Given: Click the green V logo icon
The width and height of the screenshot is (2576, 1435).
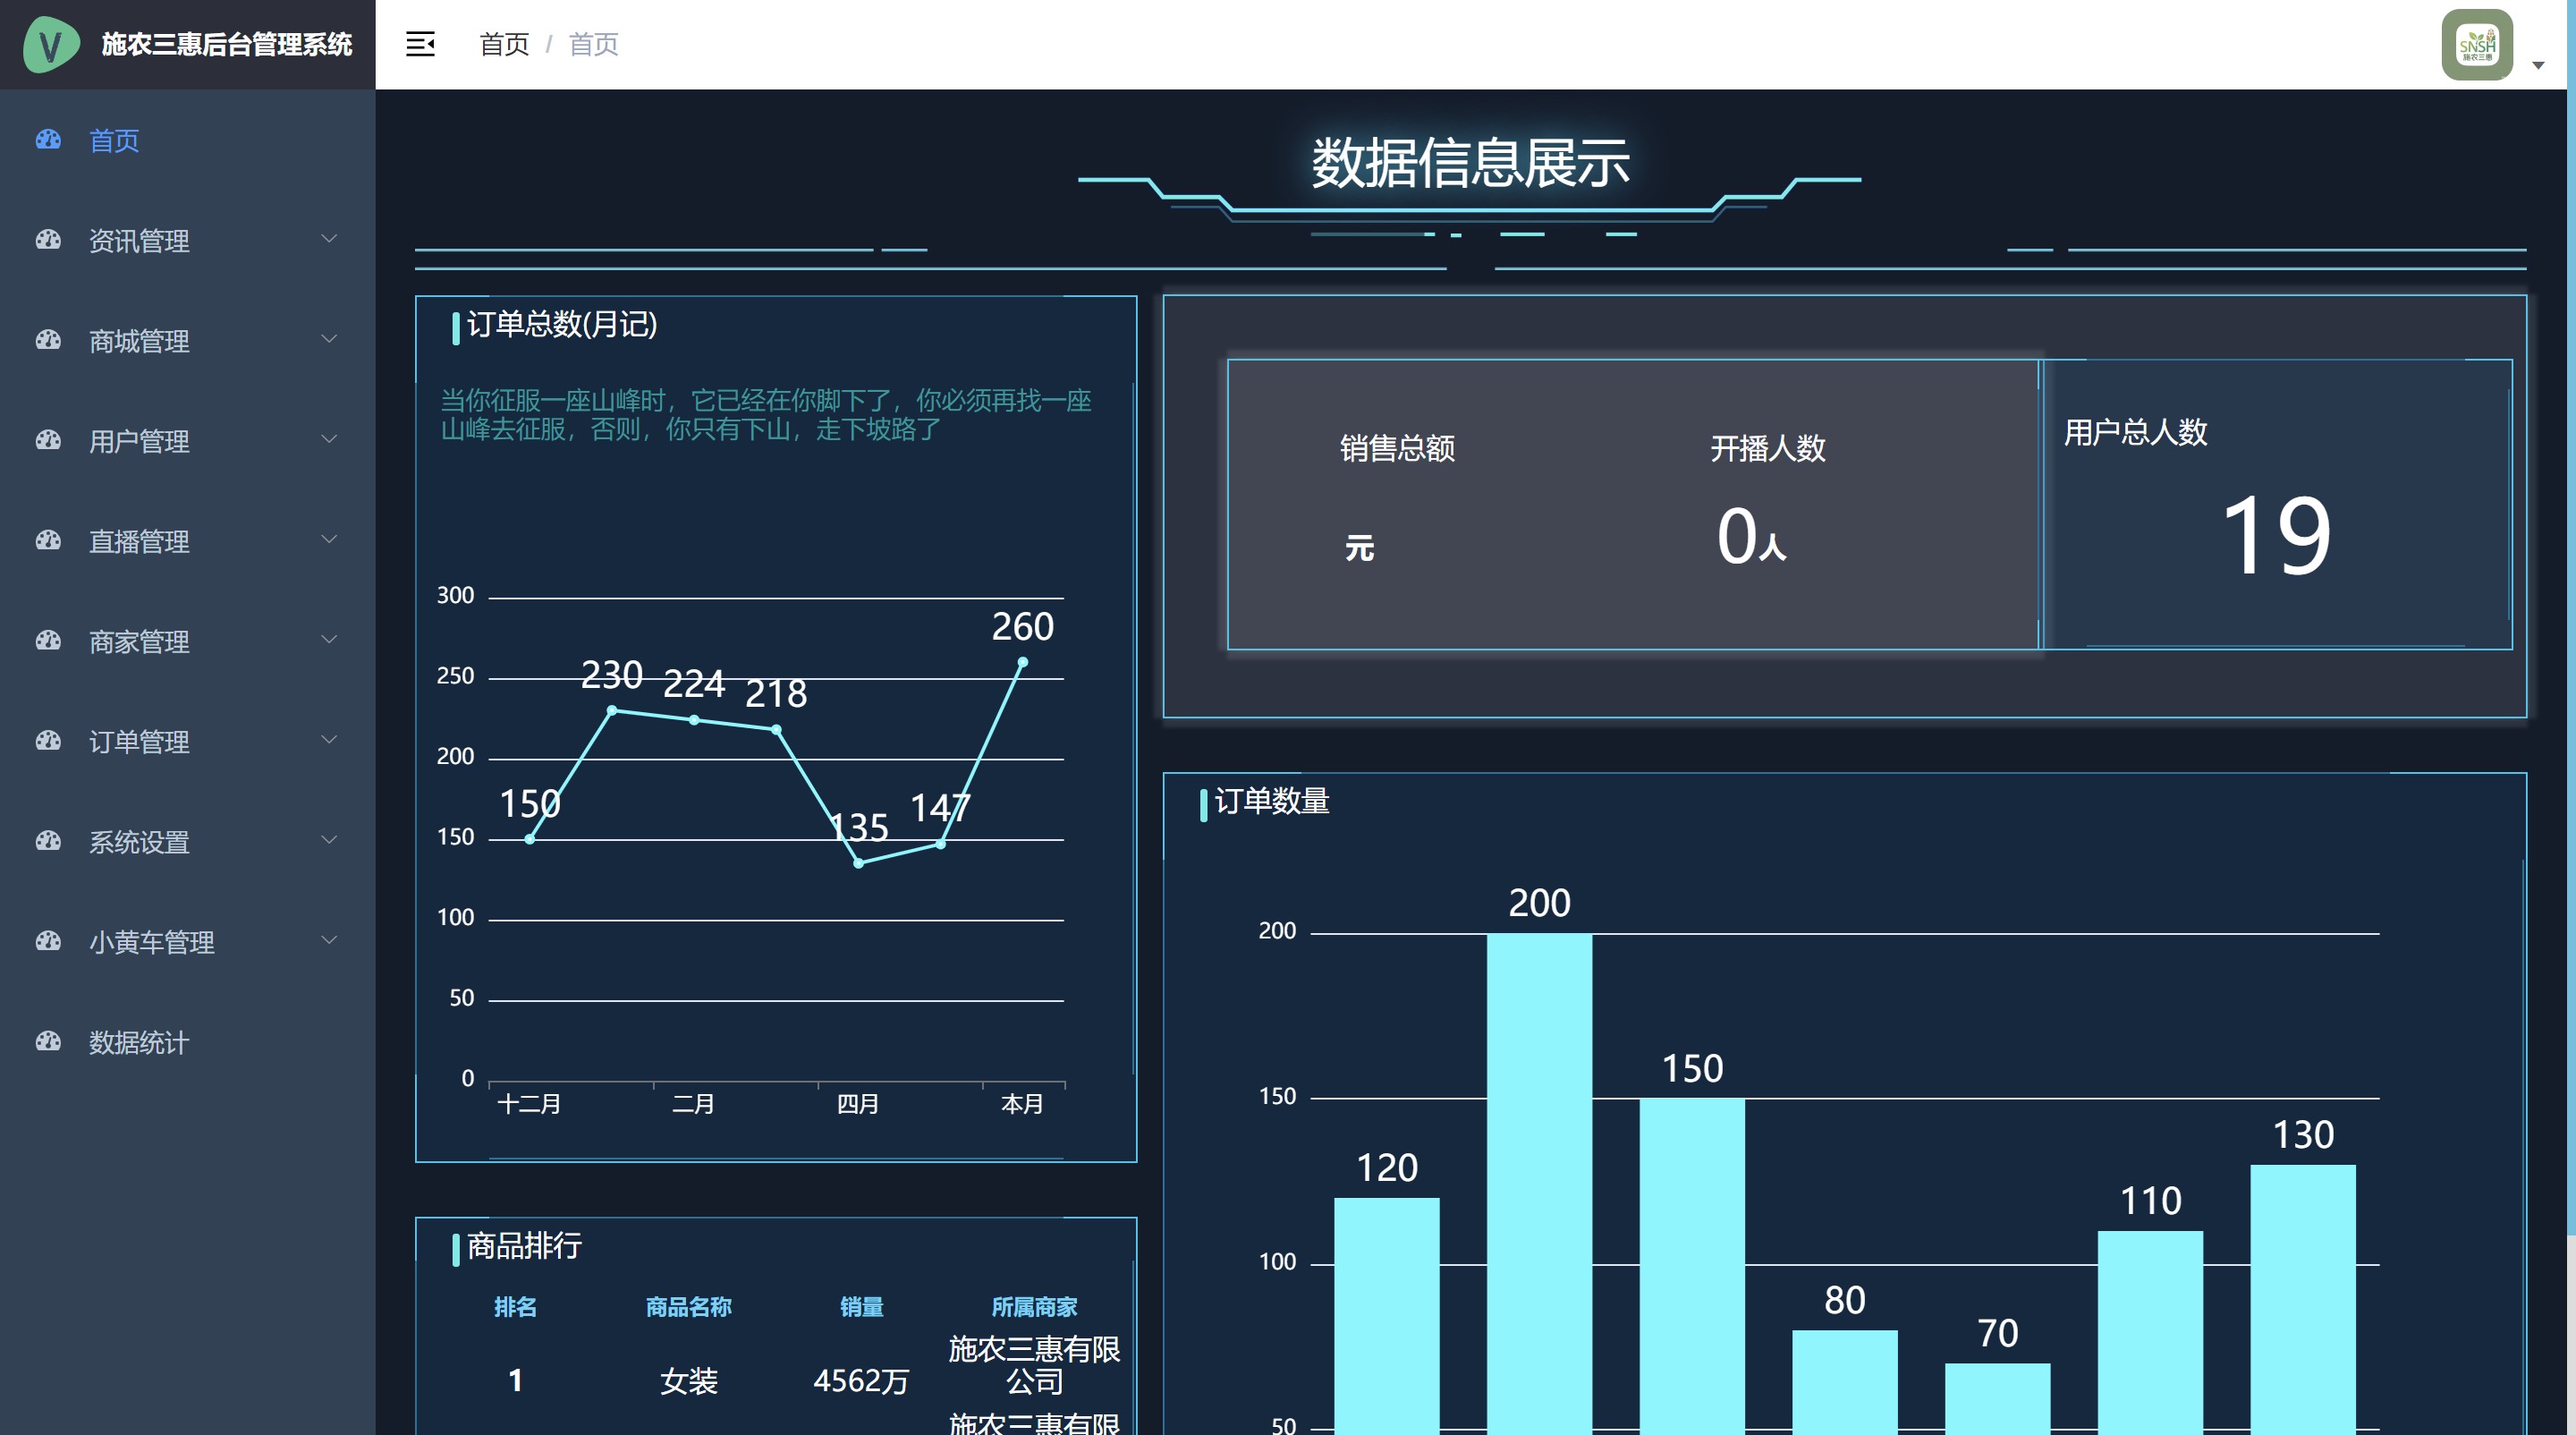Looking at the screenshot, I should click(x=50, y=44).
